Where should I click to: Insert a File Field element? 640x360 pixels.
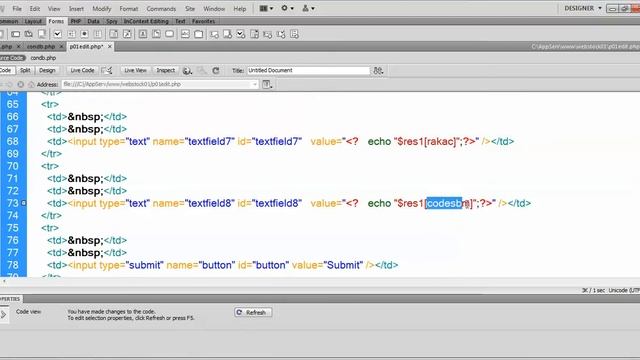(x=156, y=34)
